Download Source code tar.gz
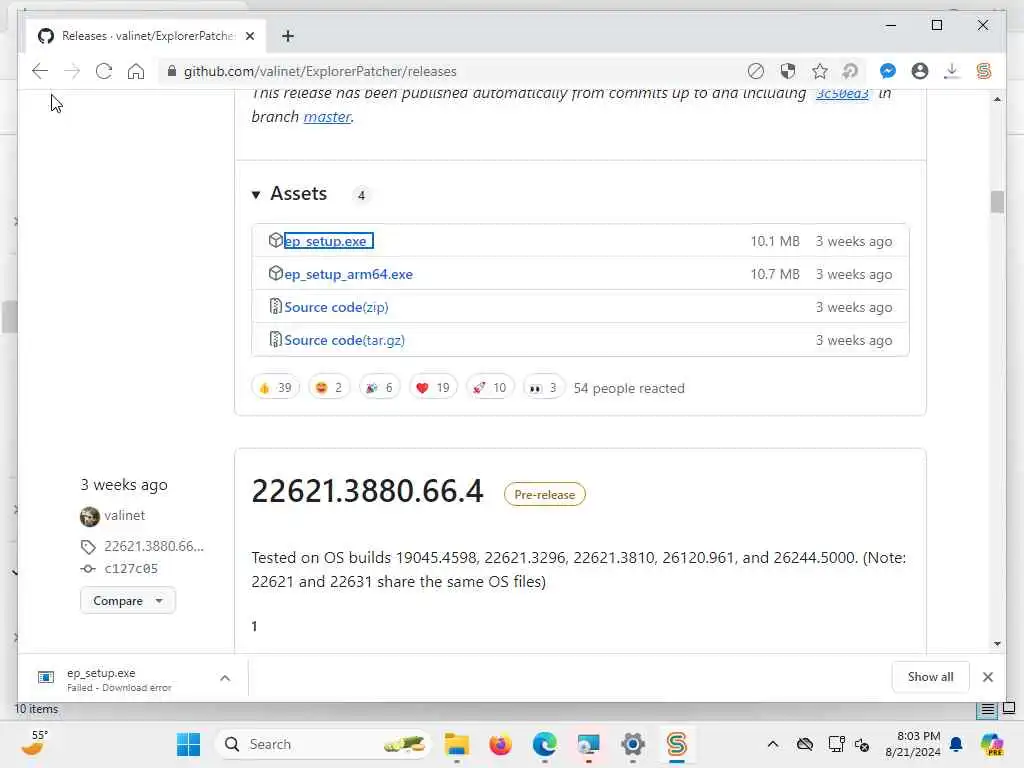Image resolution: width=1024 pixels, height=768 pixels. tap(344, 340)
